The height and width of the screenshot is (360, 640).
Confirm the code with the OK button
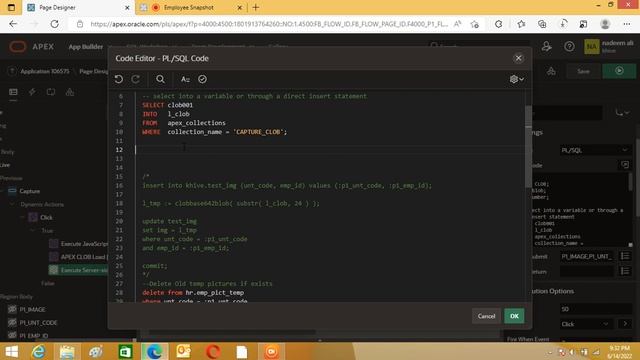[514, 316]
